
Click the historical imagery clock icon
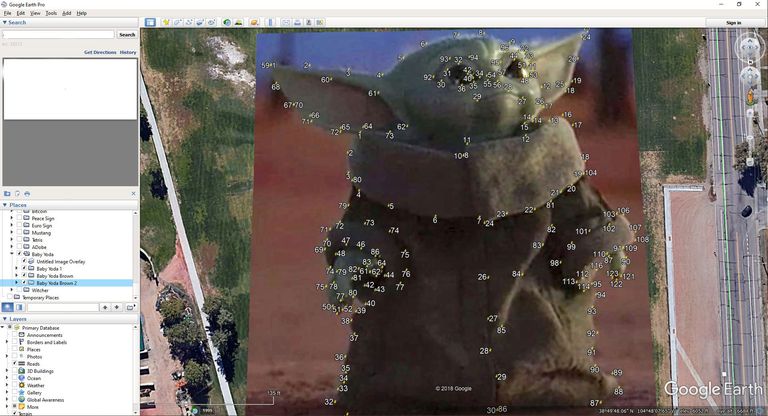[x=227, y=23]
